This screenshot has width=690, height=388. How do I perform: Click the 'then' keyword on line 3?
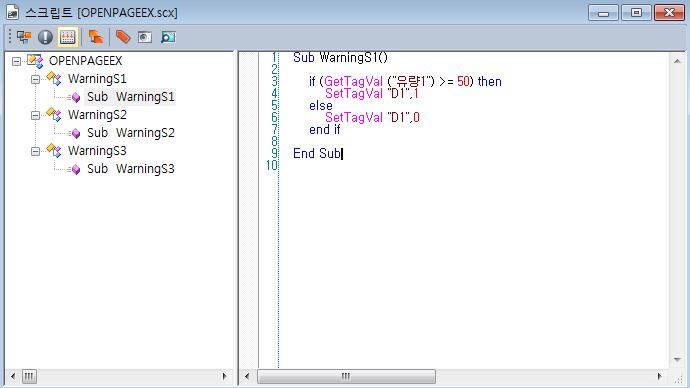tap(489, 81)
